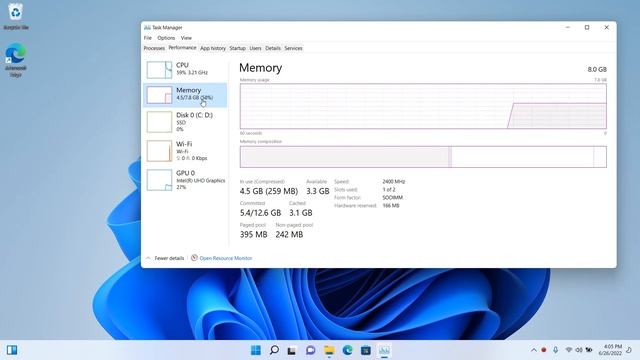Click the 4.5 GB (259 MB) in-use value
The height and width of the screenshot is (360, 640).
[269, 191]
